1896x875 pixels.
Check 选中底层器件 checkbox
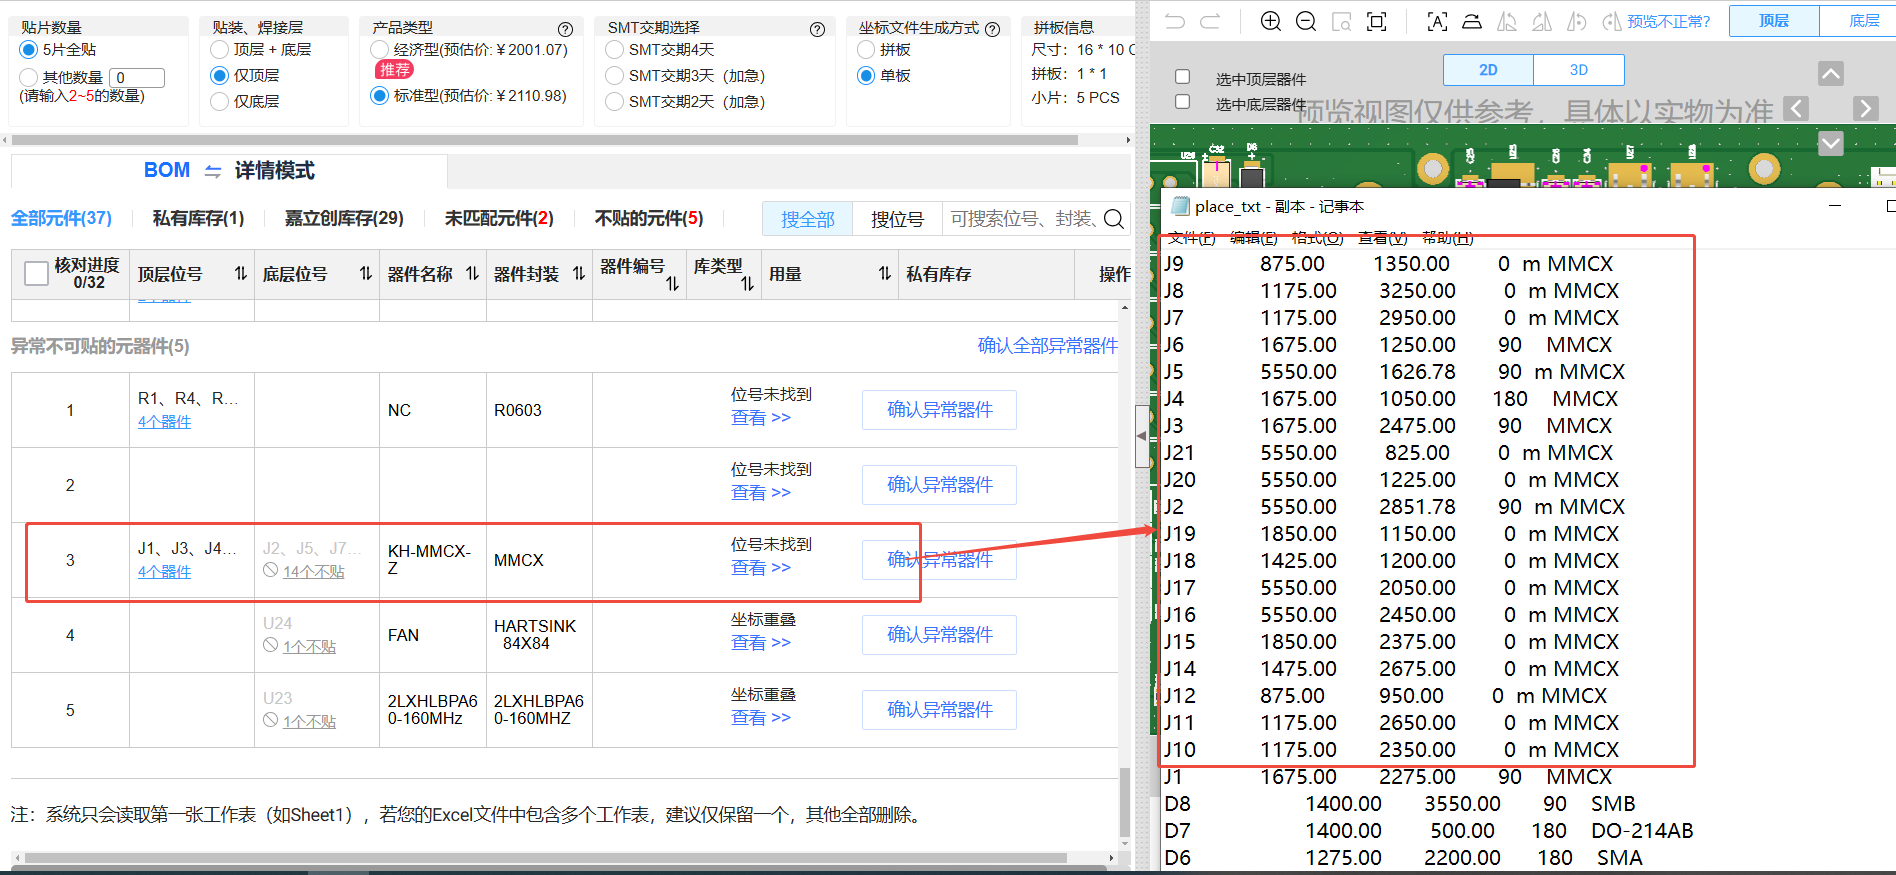(x=1182, y=102)
